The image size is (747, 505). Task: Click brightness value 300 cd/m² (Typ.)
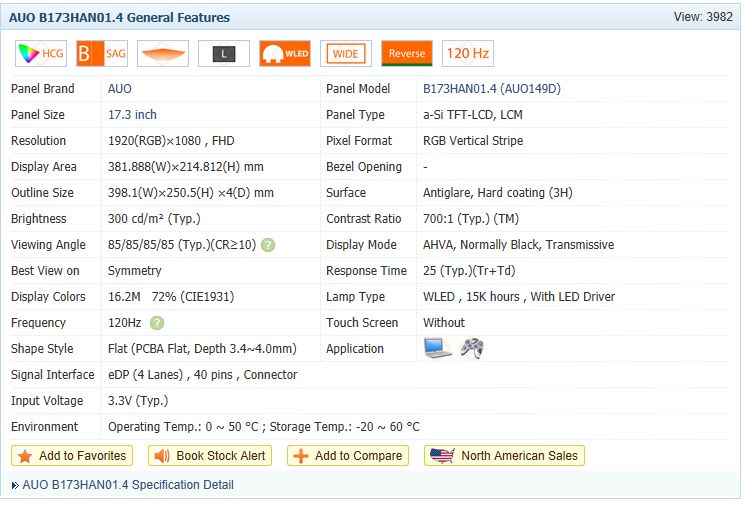click(x=154, y=219)
